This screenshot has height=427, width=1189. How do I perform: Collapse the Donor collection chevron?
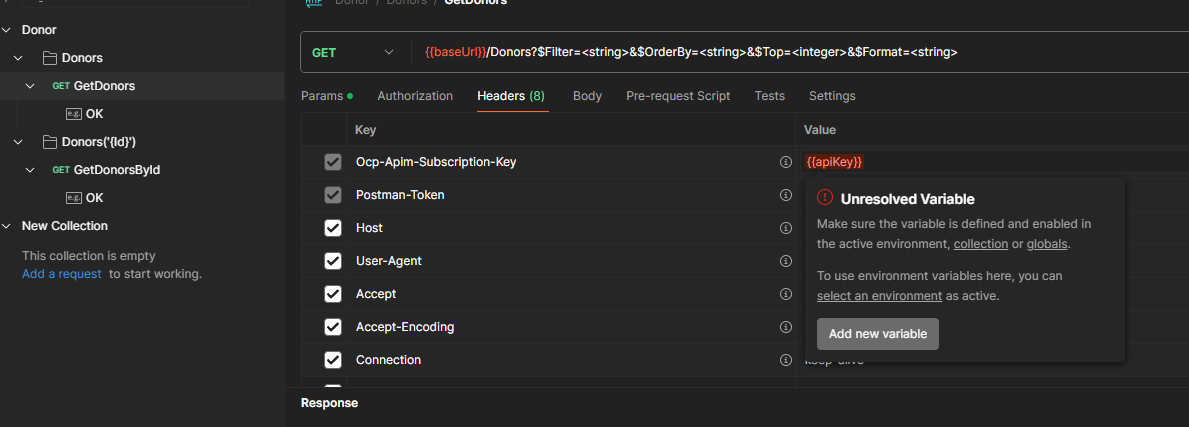(x=8, y=30)
